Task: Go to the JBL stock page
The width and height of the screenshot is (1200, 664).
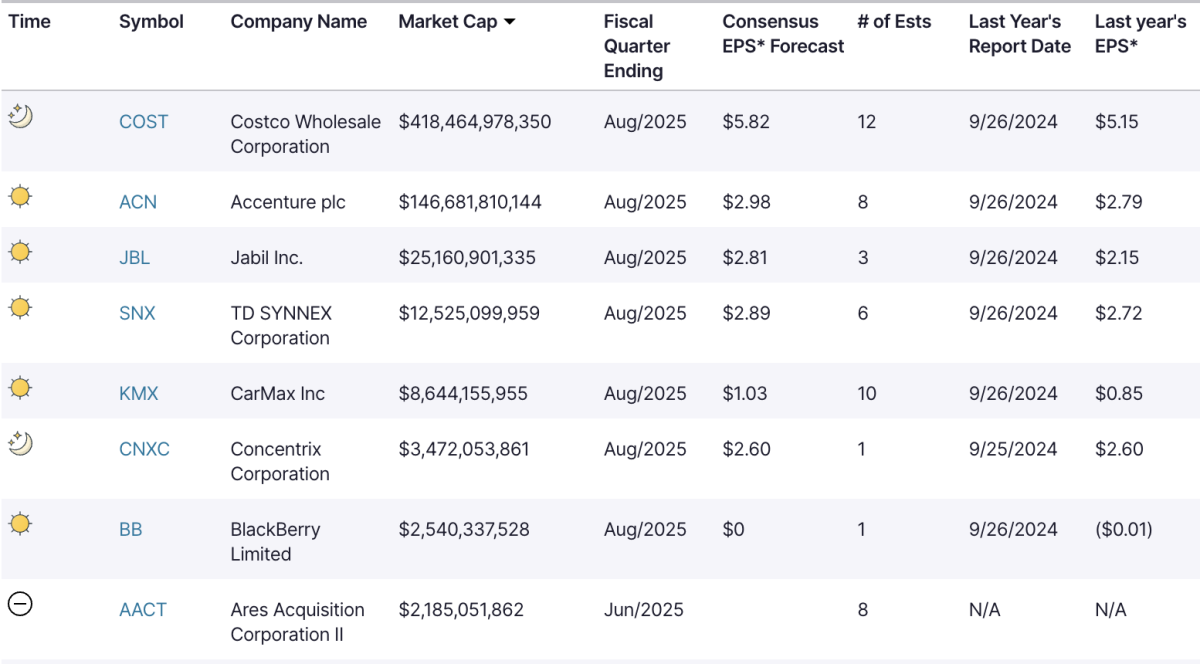Action: coord(134,257)
